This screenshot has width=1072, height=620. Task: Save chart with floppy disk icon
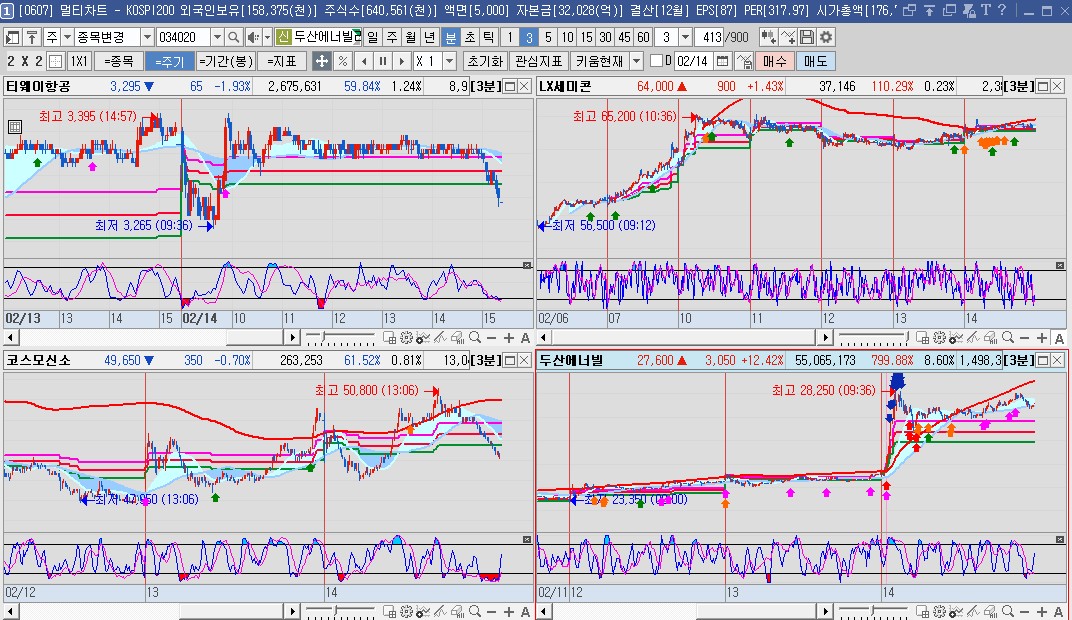click(807, 37)
